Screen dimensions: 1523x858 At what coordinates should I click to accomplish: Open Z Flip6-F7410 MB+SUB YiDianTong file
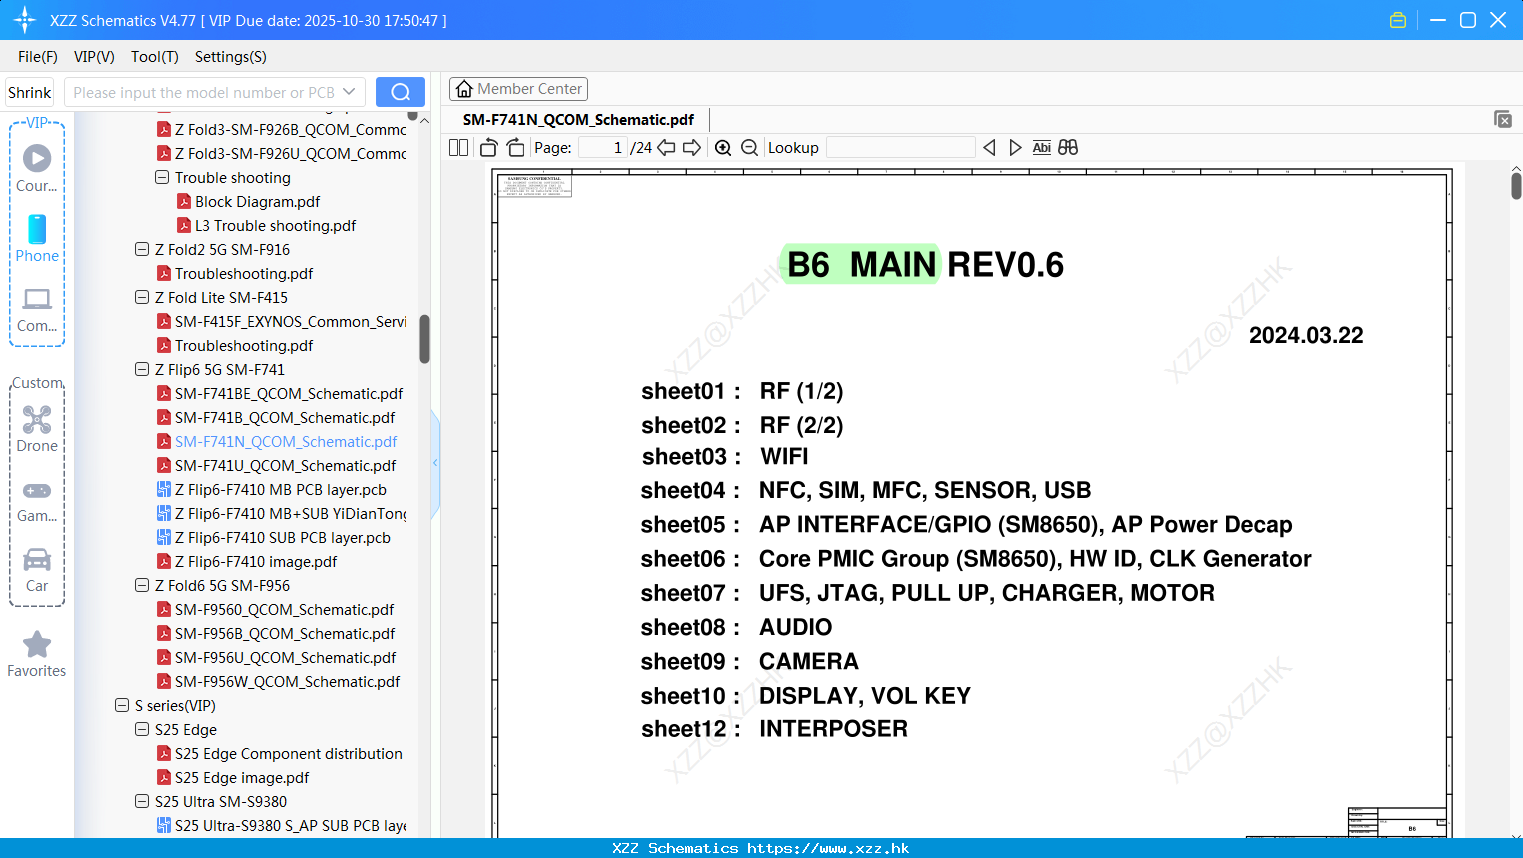(x=290, y=513)
